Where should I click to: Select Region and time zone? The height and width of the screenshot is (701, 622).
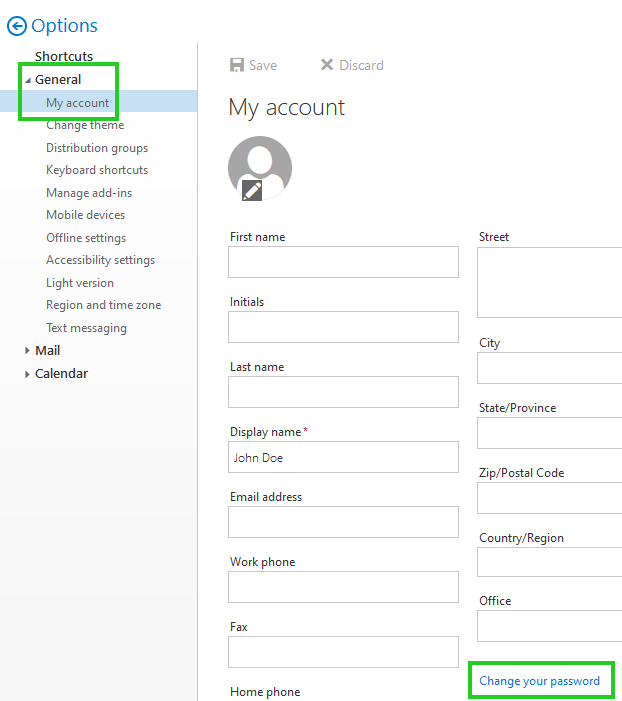pyautogui.click(x=103, y=305)
